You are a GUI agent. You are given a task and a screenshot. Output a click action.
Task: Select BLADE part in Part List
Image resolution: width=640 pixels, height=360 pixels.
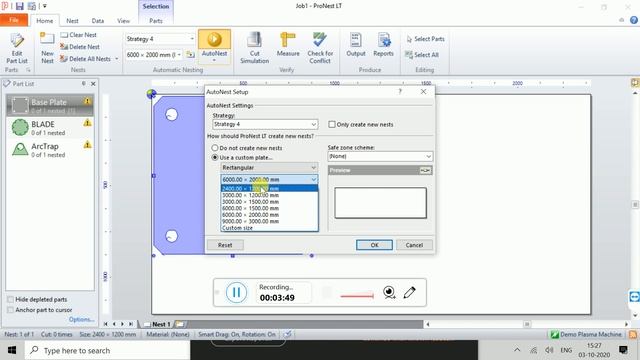(50, 128)
